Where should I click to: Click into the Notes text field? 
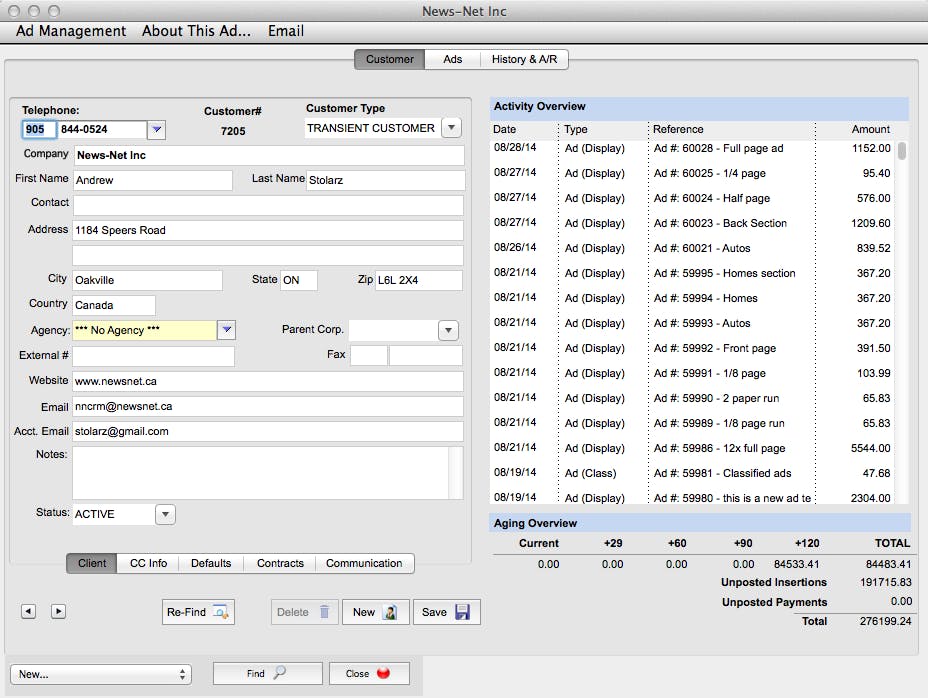tap(260, 472)
